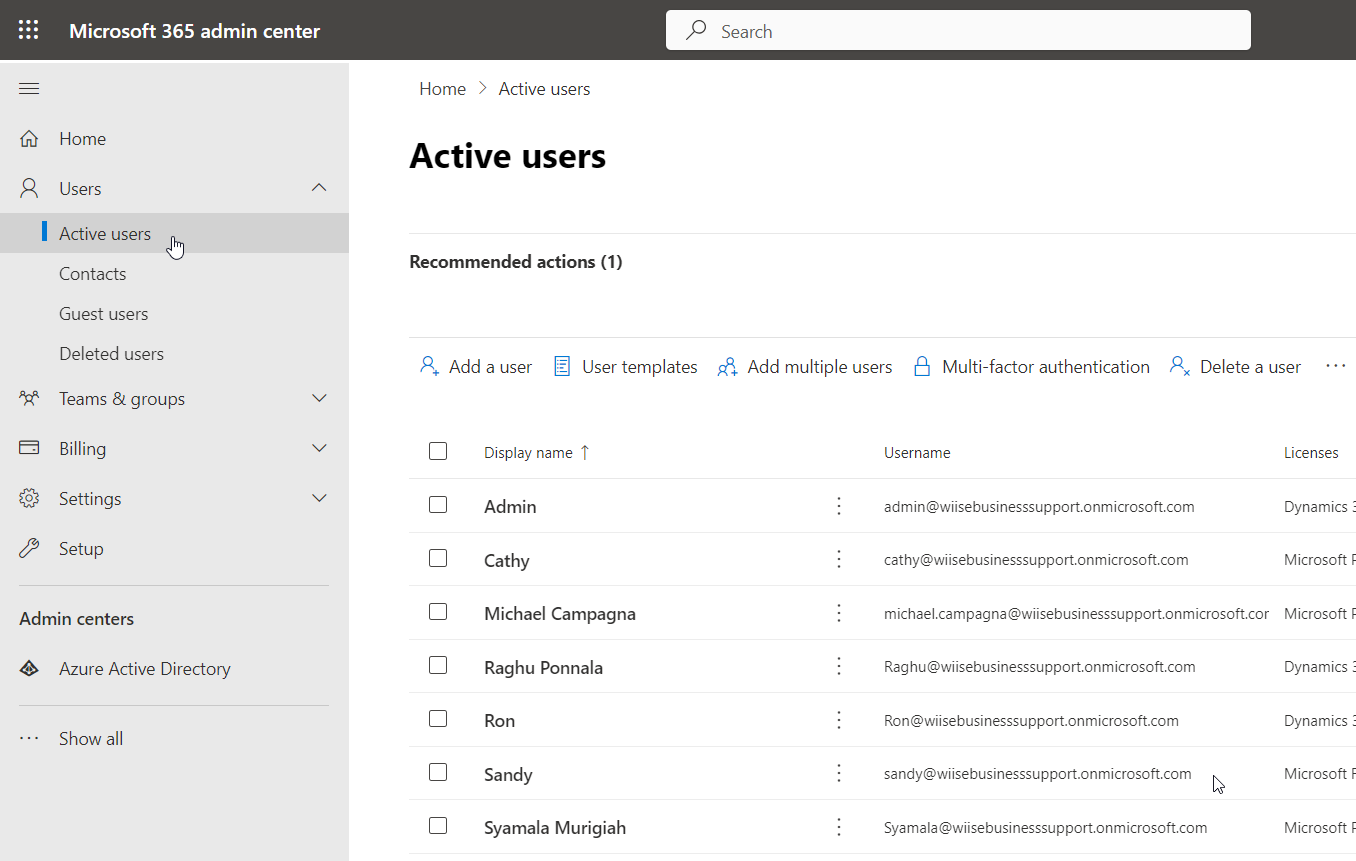Open Sandy display name
The height and width of the screenshot is (861, 1356).
coord(508,775)
